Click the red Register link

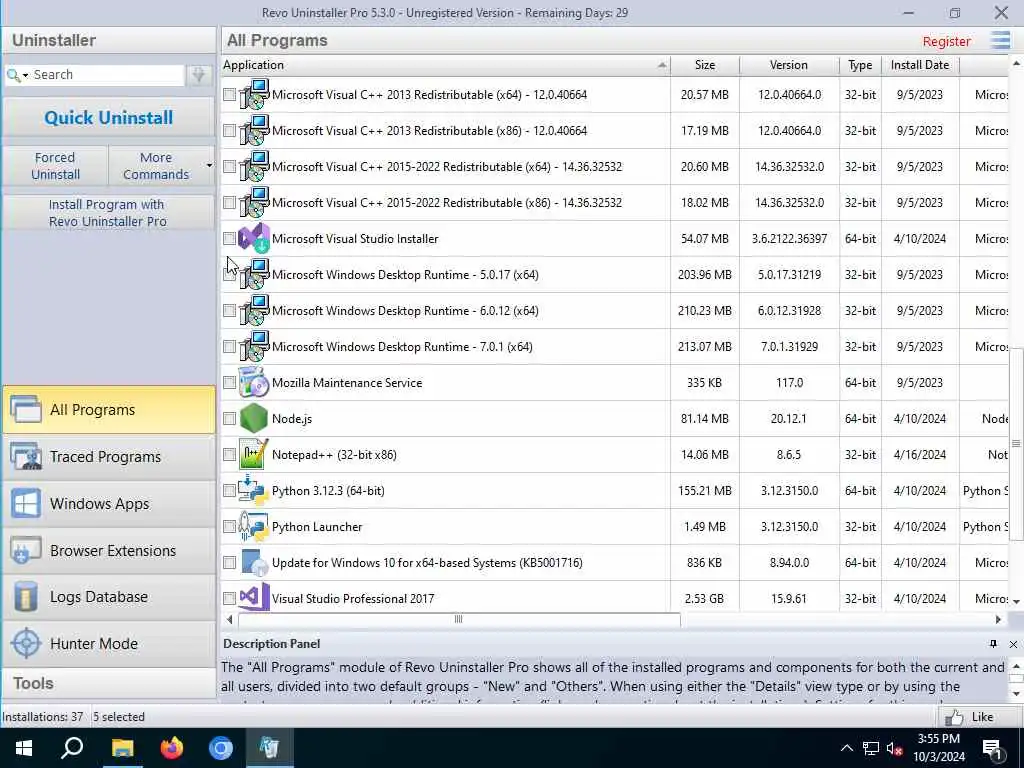click(x=946, y=41)
